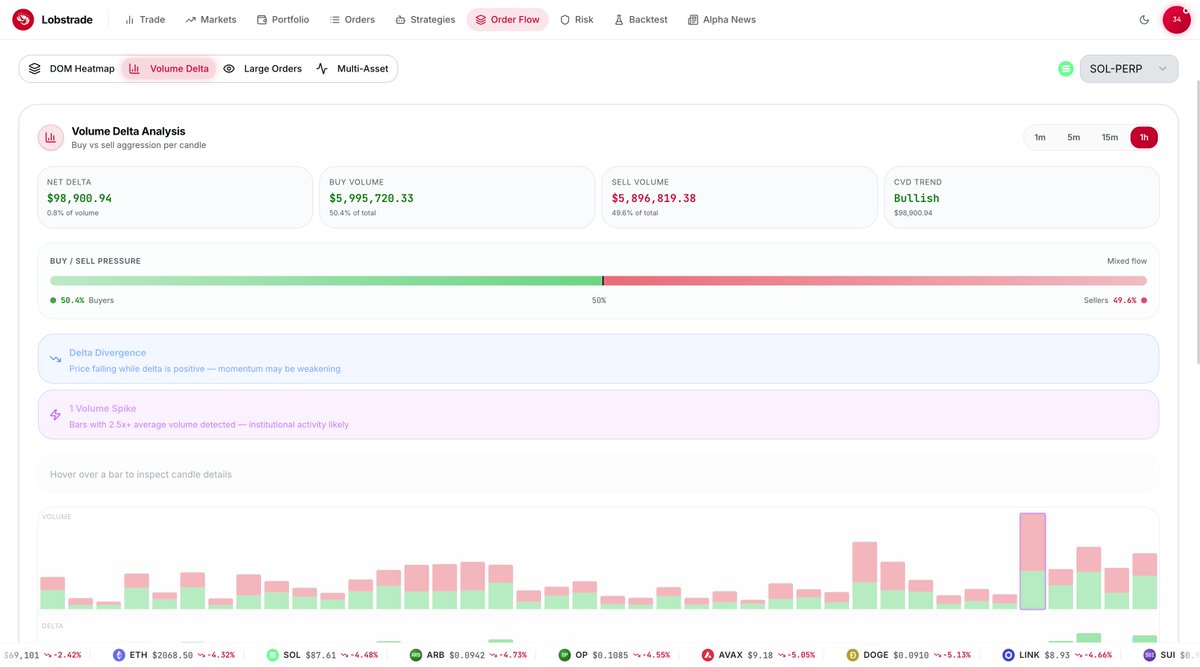Click the first volume bar on the left
Screen dimensions: 1200x667
(52, 593)
